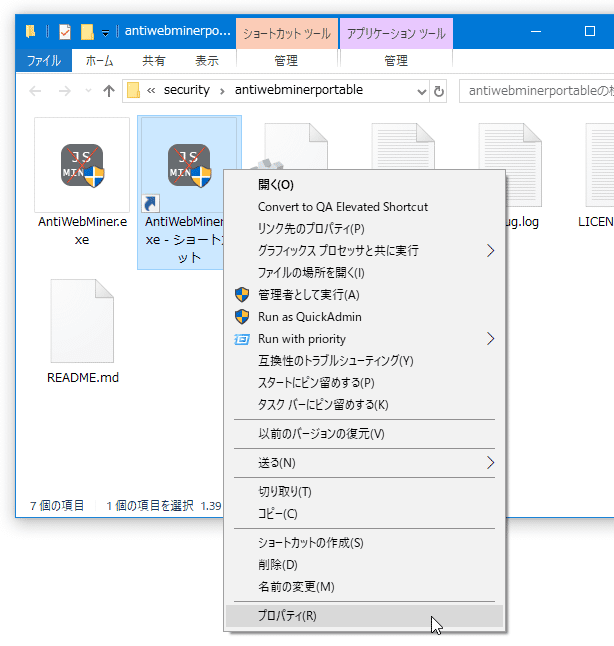Viewport: 614px width, 646px height.
Task: Expand Run with priority submenu
Action: [364, 339]
